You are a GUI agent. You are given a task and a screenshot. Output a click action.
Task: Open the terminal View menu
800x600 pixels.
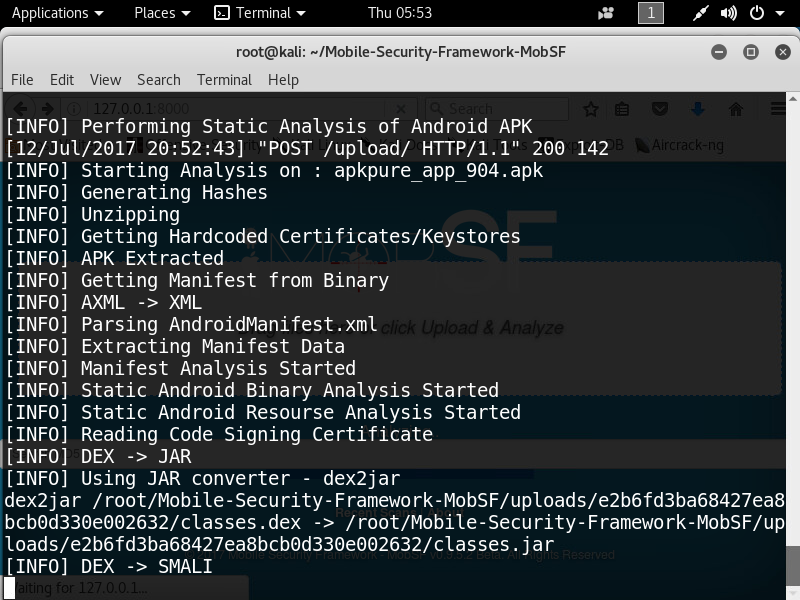pyautogui.click(x=106, y=80)
